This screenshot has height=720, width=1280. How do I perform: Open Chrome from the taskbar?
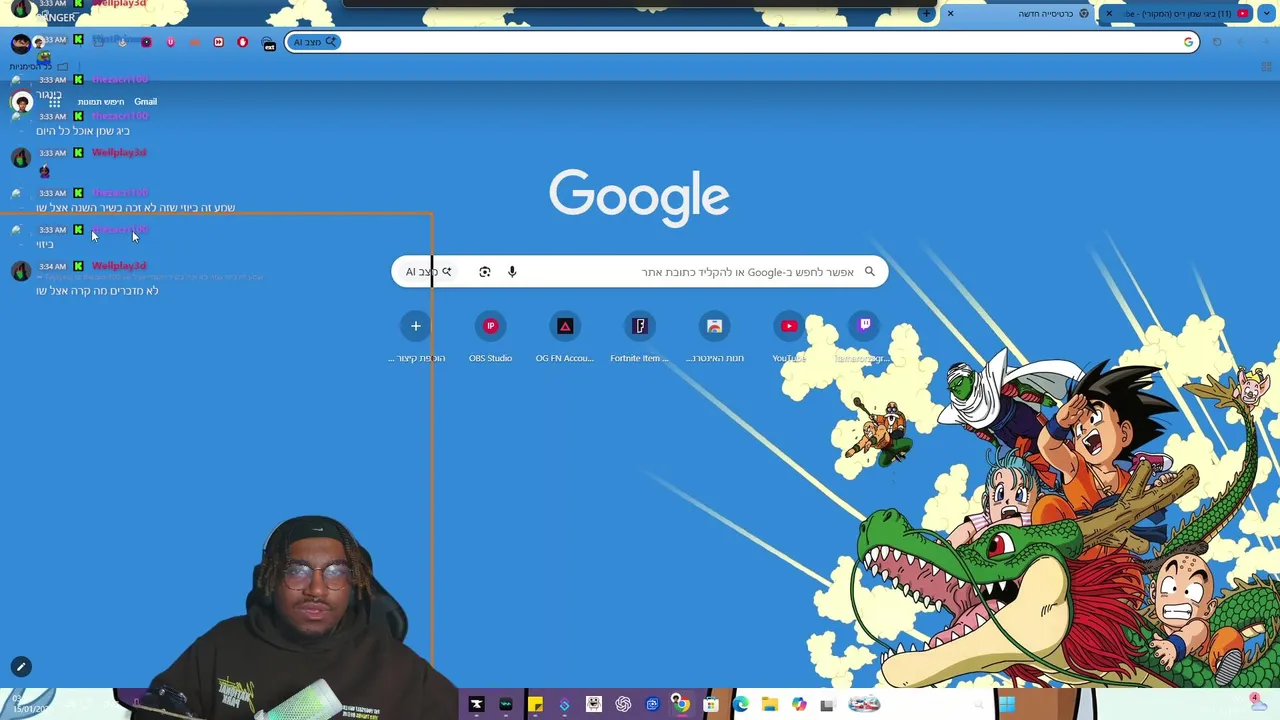[x=681, y=704]
